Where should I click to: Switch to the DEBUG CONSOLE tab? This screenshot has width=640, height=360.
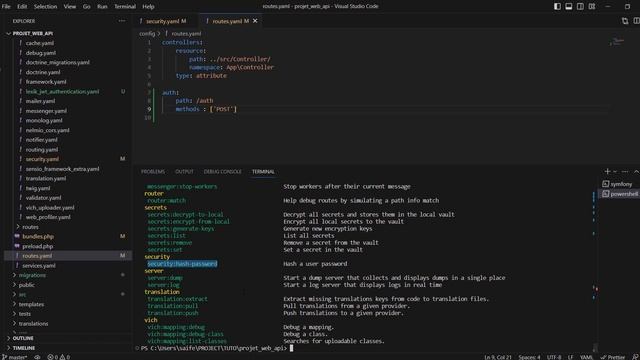pos(222,172)
